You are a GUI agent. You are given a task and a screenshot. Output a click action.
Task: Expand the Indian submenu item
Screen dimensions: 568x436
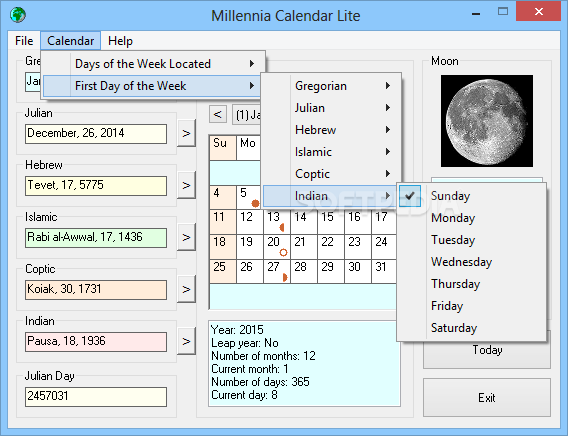[331, 196]
